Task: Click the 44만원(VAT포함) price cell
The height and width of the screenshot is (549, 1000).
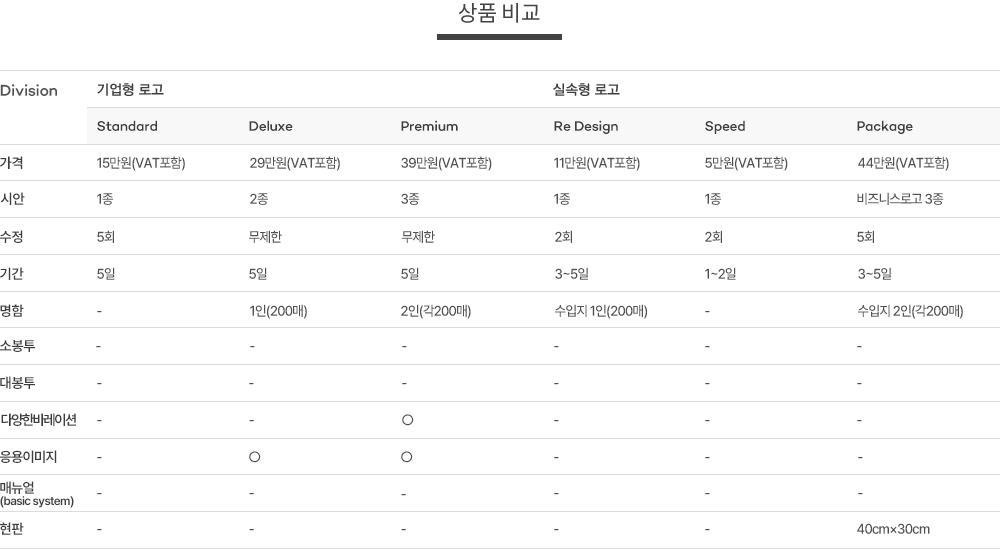Action: 903,163
